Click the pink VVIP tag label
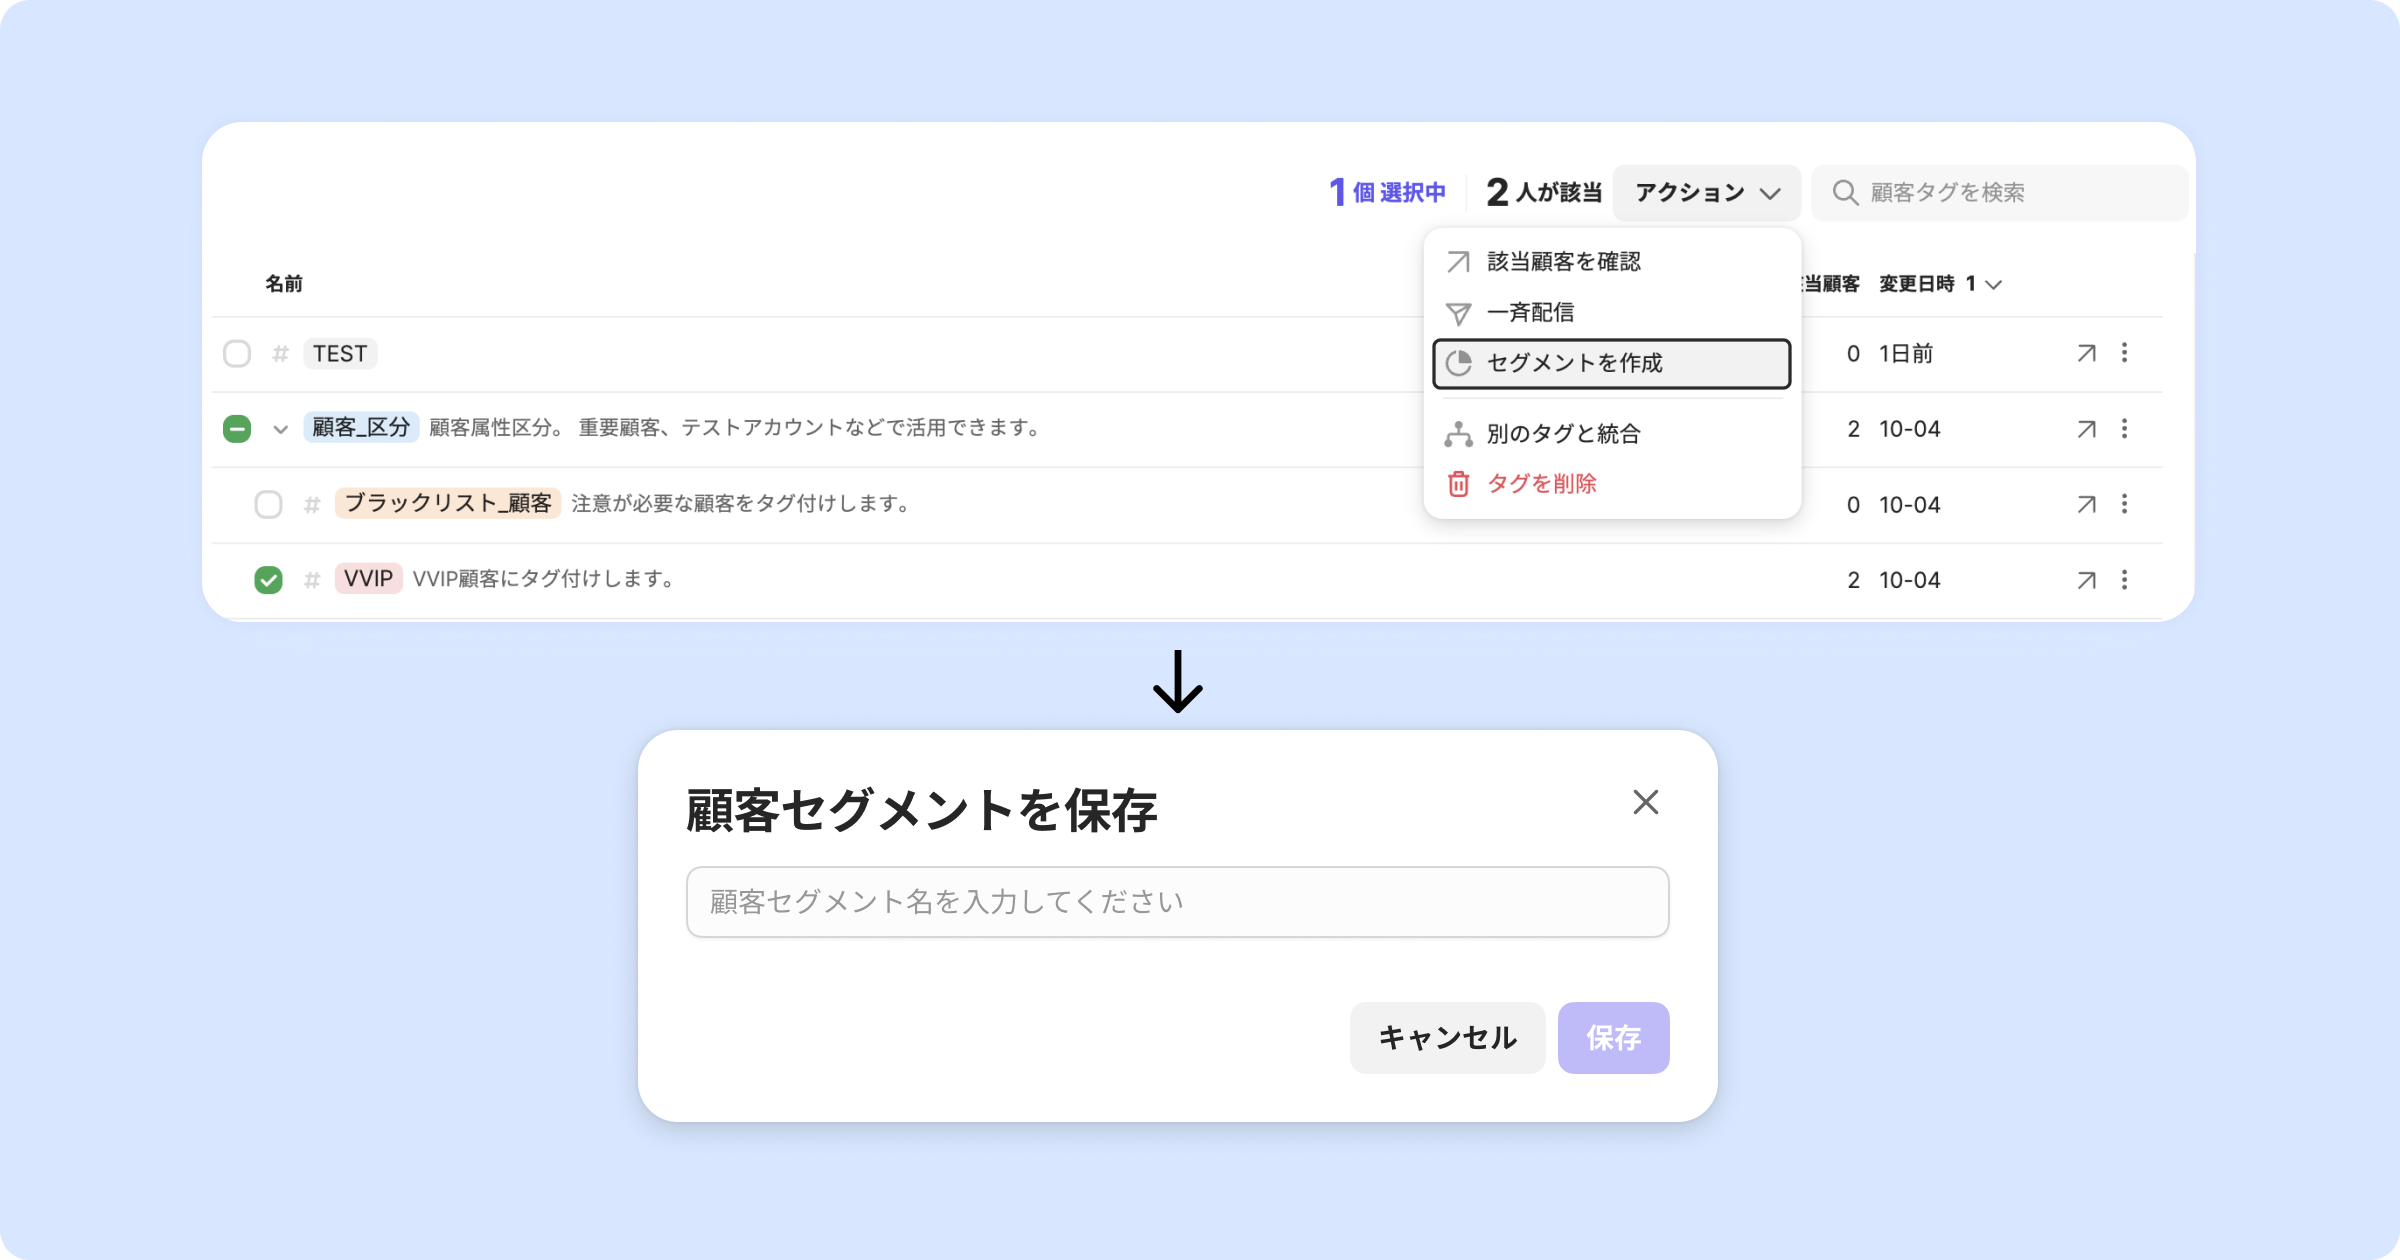Image resolution: width=2400 pixels, height=1260 pixels. point(368,579)
